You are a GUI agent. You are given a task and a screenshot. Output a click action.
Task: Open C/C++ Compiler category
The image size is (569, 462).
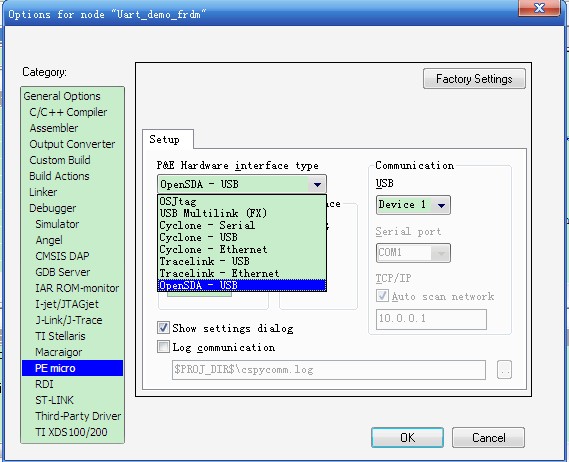pos(68,112)
